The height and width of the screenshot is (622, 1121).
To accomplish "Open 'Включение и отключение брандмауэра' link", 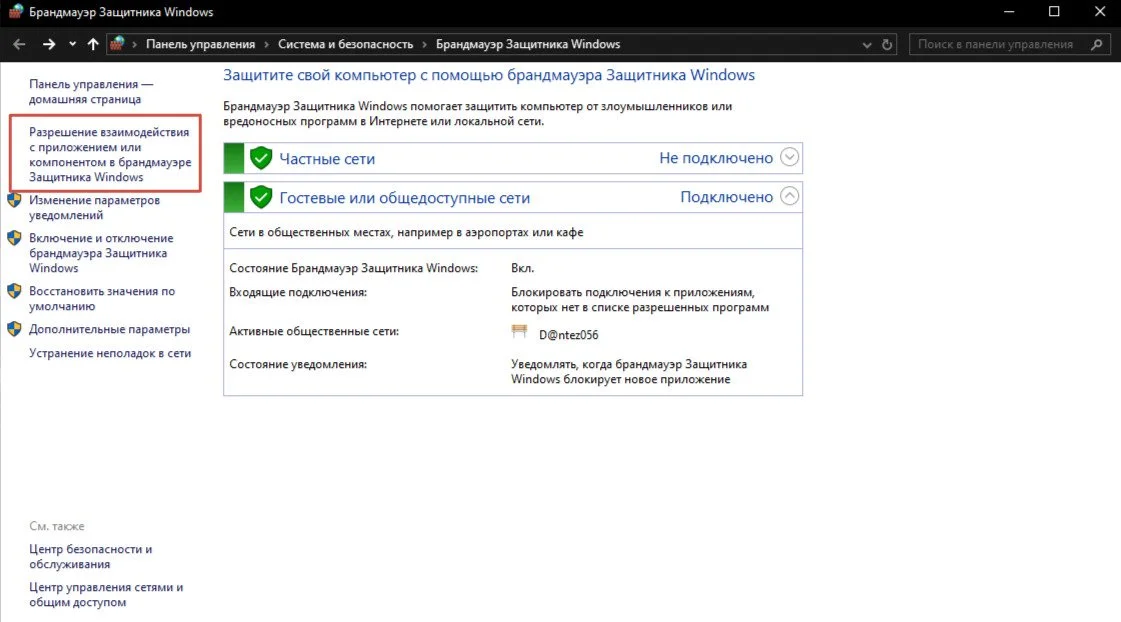I will pyautogui.click(x=101, y=253).
